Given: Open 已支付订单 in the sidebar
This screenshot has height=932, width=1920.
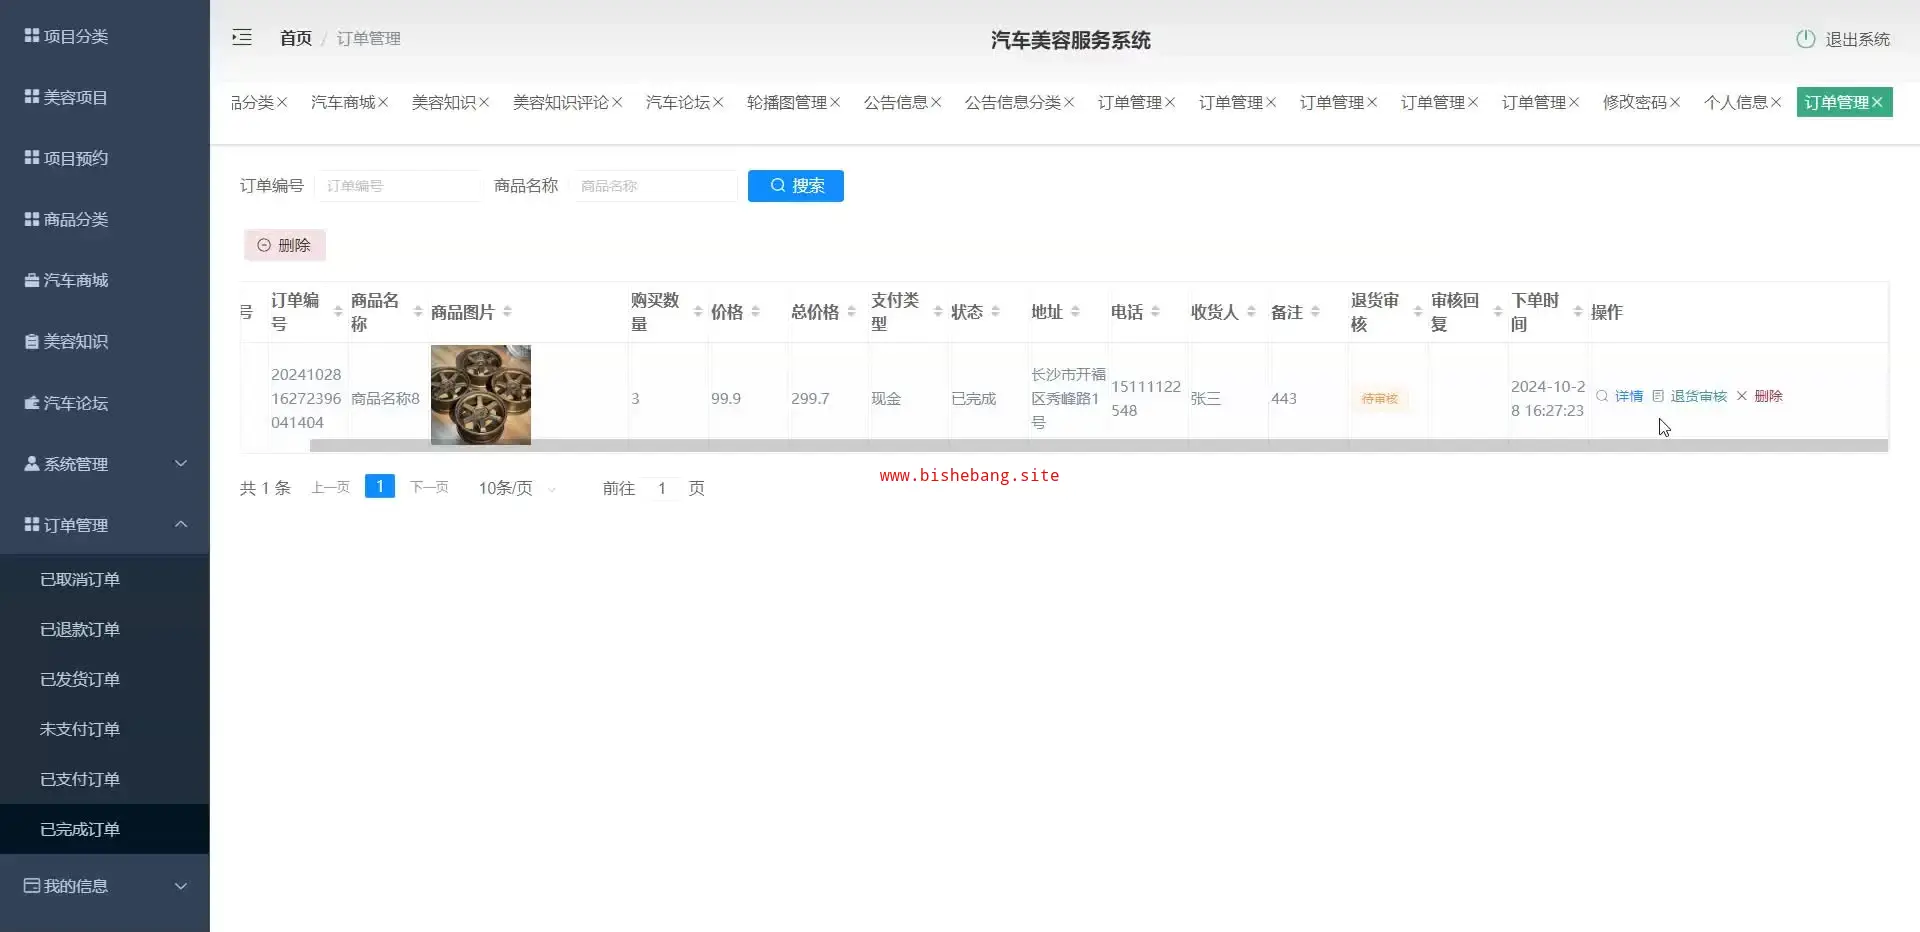Looking at the screenshot, I should point(80,779).
